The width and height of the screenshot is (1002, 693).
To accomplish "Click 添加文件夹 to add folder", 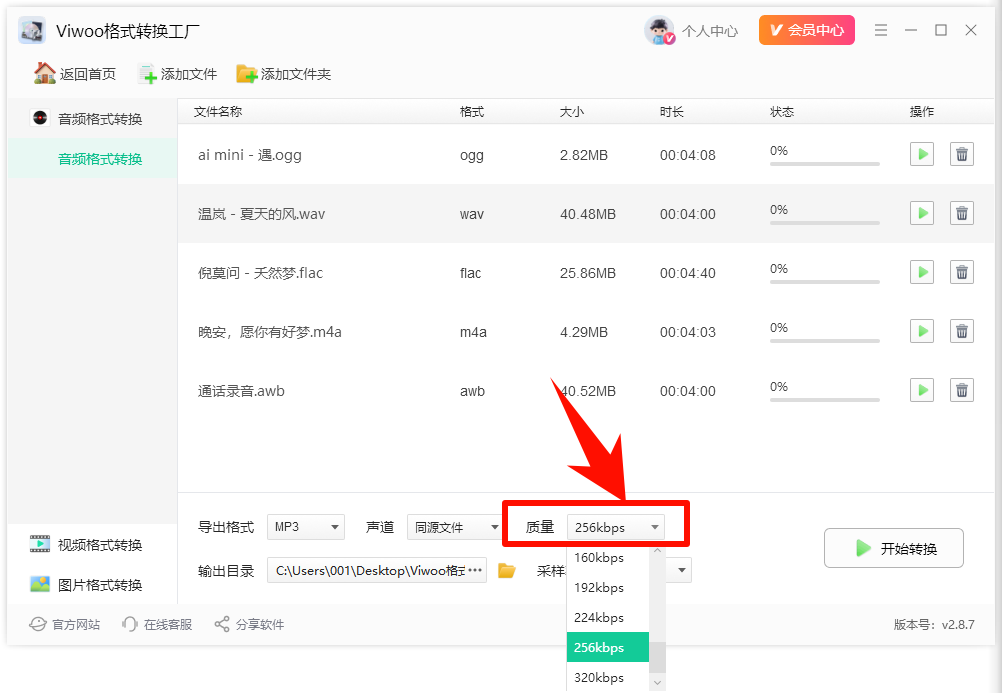I will point(283,74).
